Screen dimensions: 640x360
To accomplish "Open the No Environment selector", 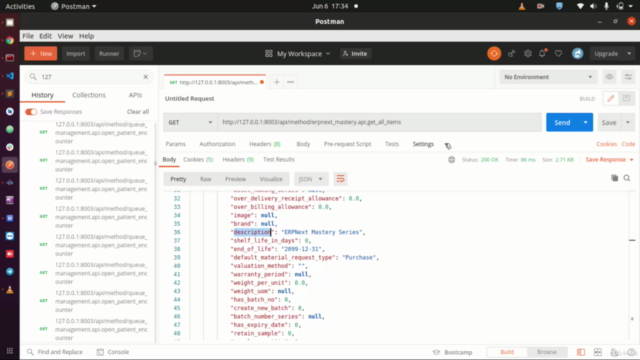I will (548, 77).
